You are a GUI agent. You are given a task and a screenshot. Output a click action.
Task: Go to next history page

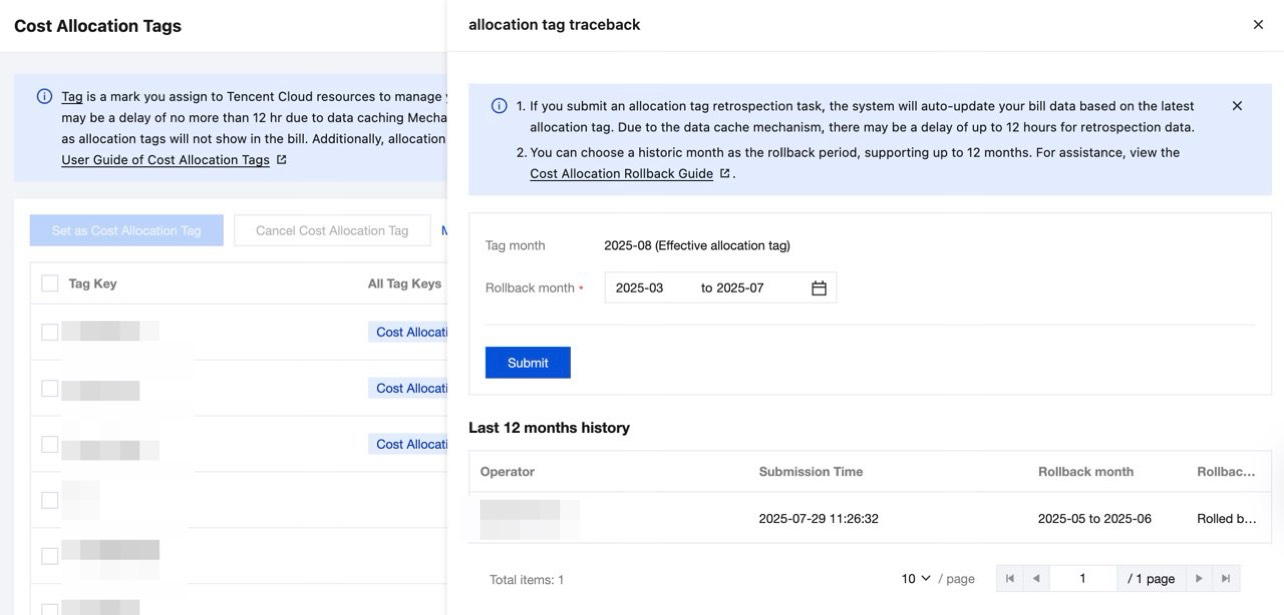coord(1200,579)
